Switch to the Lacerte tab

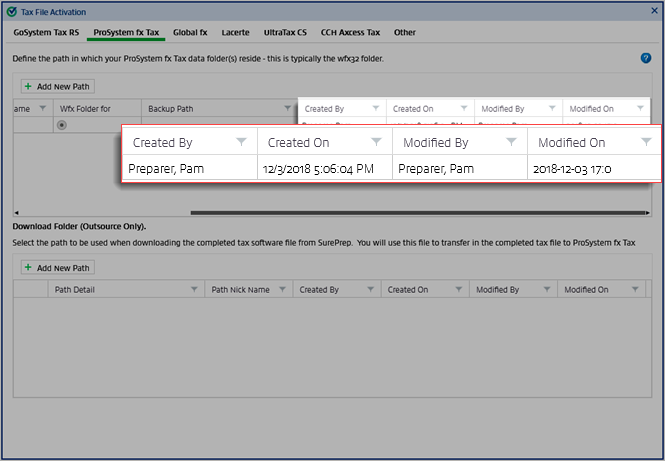[236, 33]
